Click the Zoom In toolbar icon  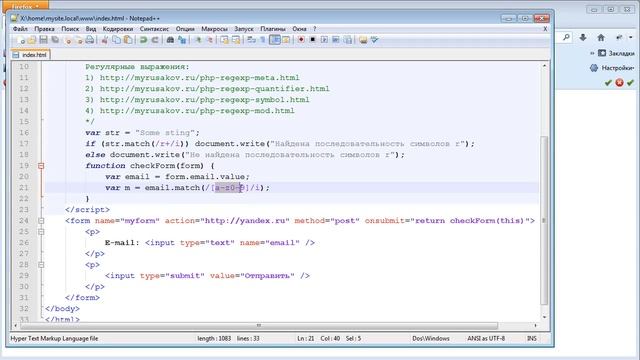pyautogui.click(x=198, y=40)
